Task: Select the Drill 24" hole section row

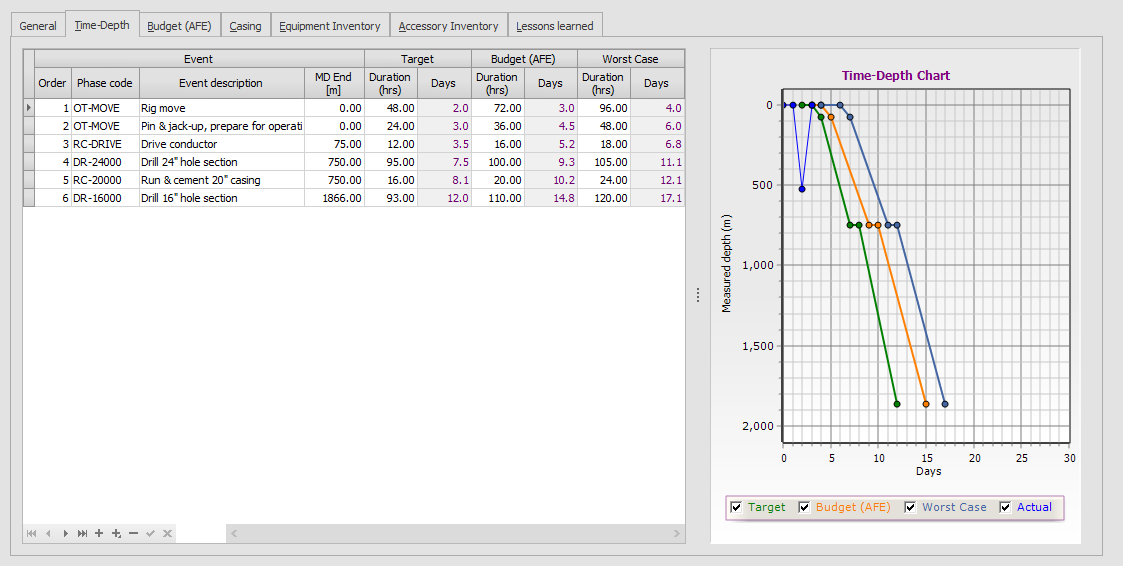Action: (220, 162)
